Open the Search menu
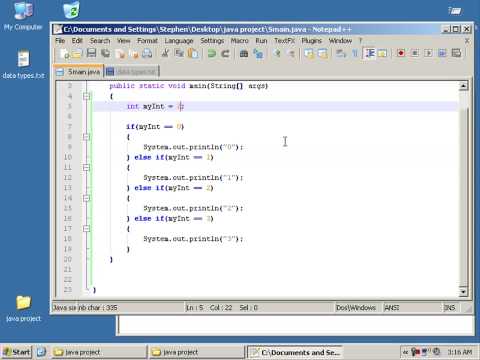 point(100,41)
